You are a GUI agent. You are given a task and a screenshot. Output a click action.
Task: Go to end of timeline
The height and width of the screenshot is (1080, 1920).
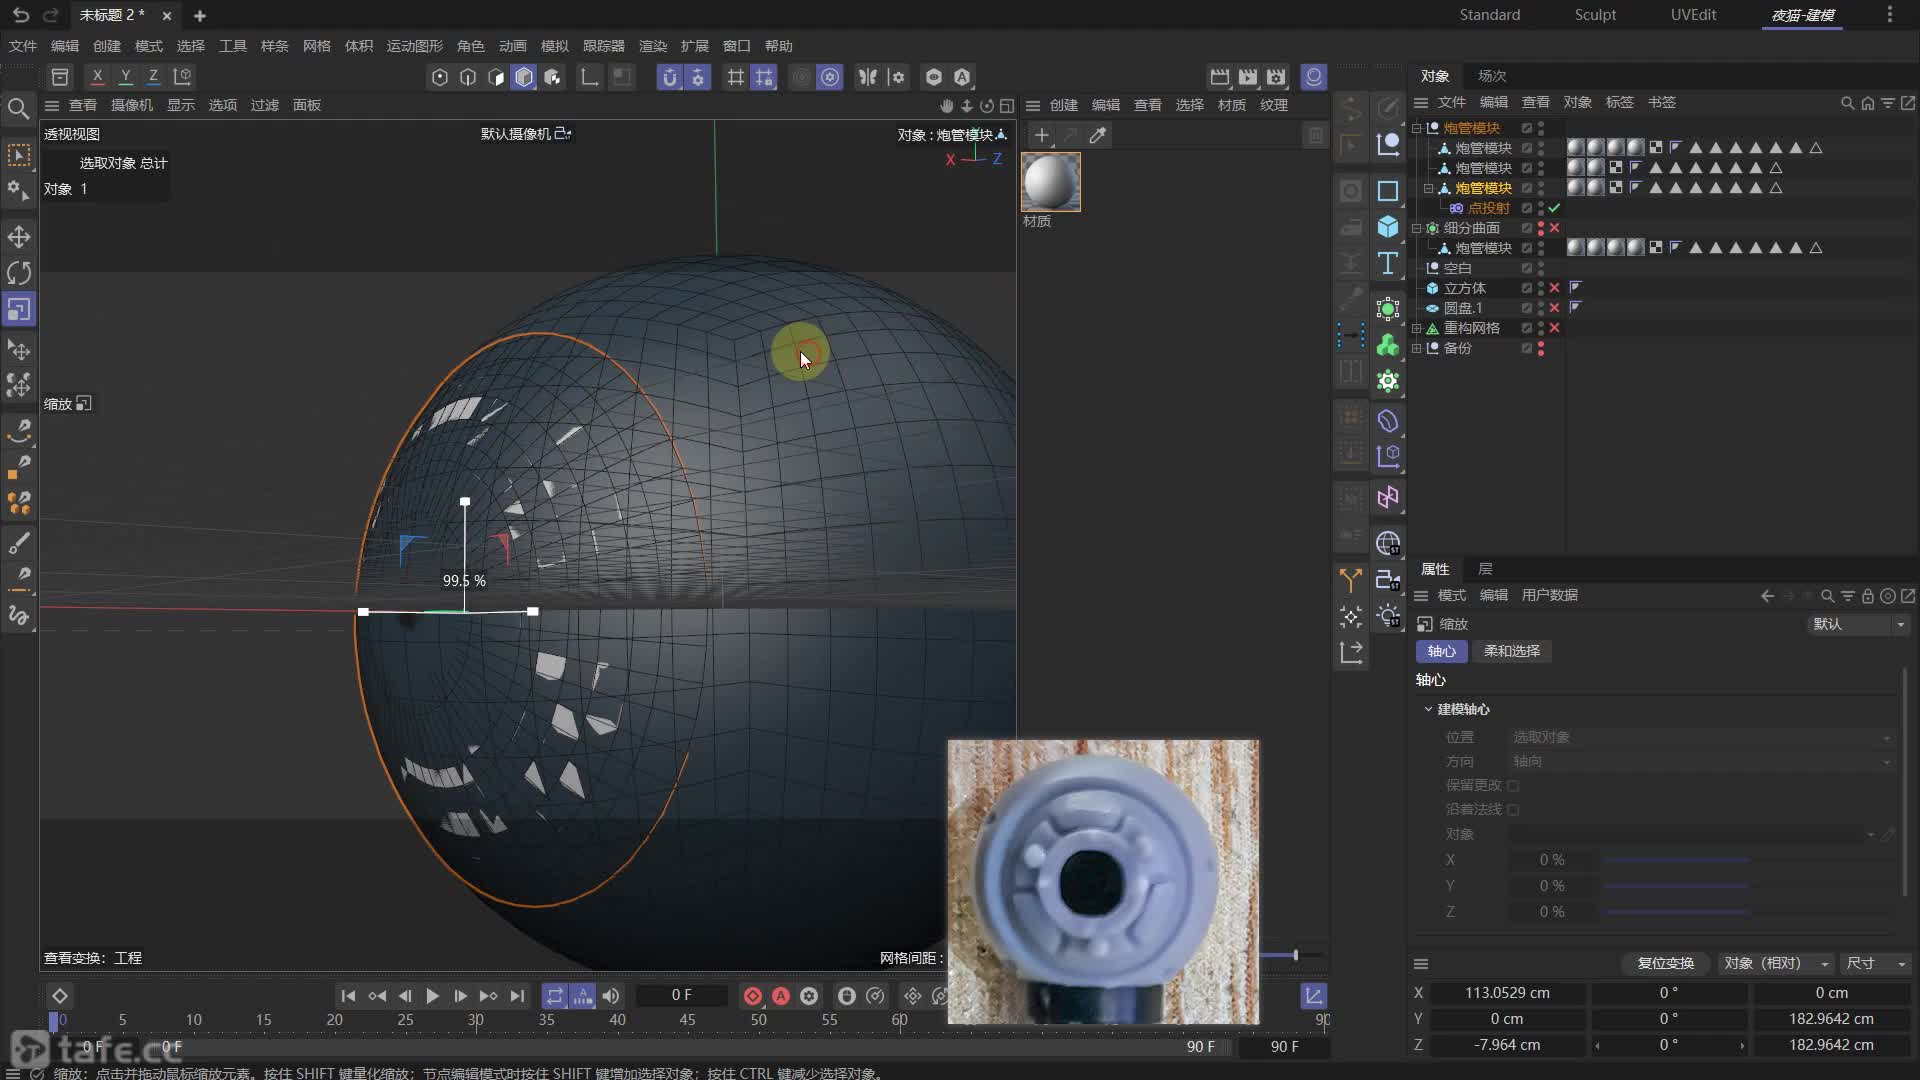(517, 996)
